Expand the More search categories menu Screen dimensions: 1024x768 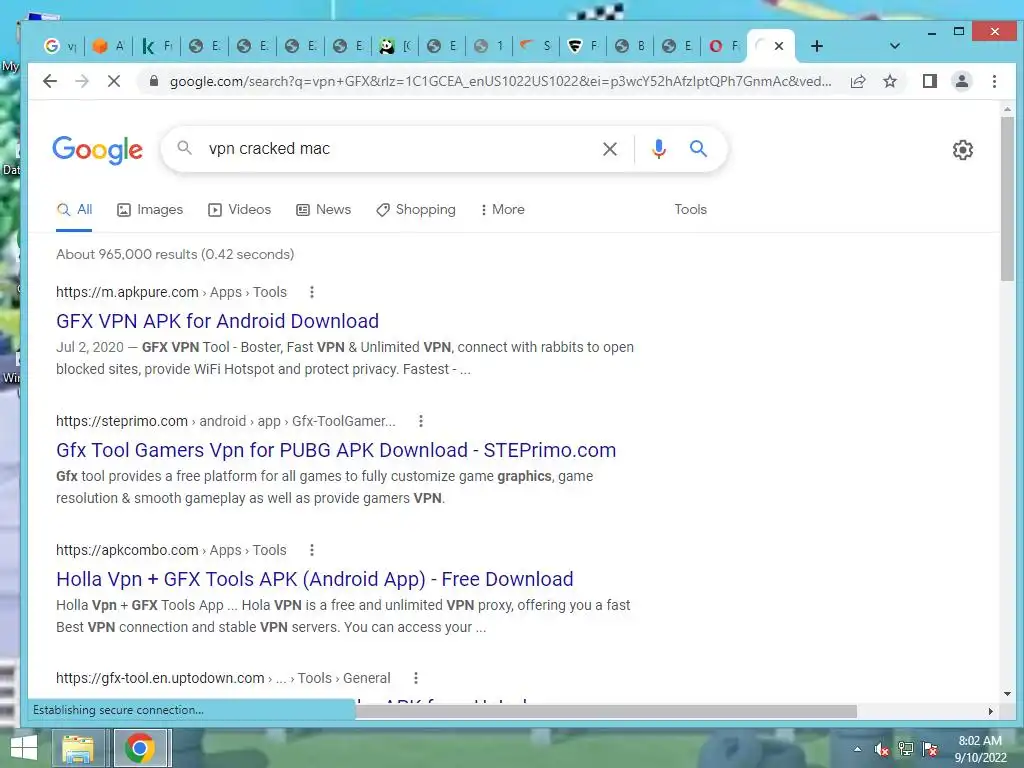coord(502,210)
